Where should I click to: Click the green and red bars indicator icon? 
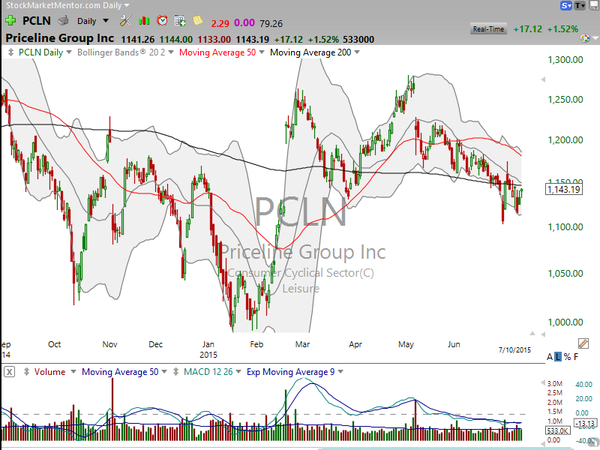144,21
